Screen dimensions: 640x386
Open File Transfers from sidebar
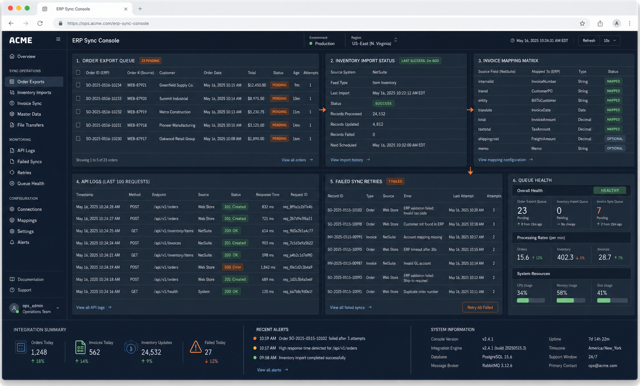[x=31, y=125]
